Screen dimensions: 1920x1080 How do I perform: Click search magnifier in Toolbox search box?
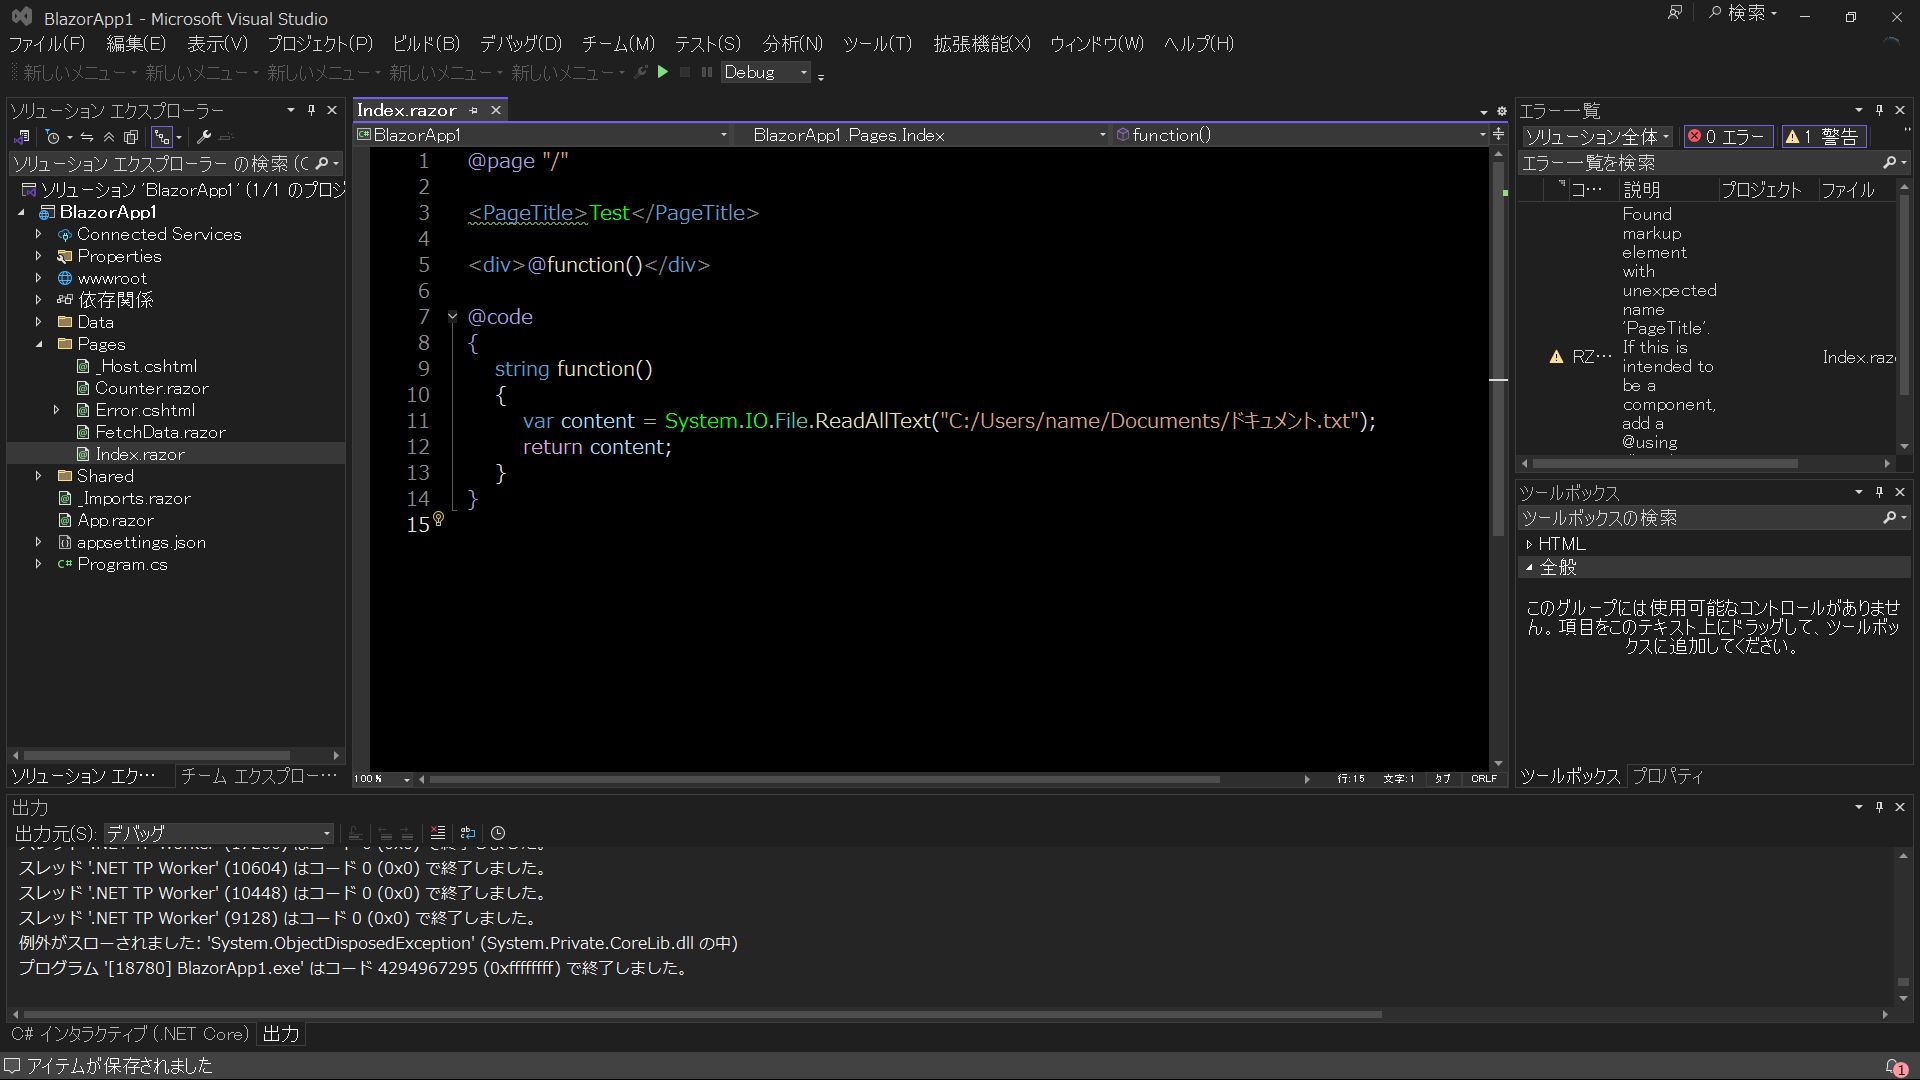[1889, 517]
